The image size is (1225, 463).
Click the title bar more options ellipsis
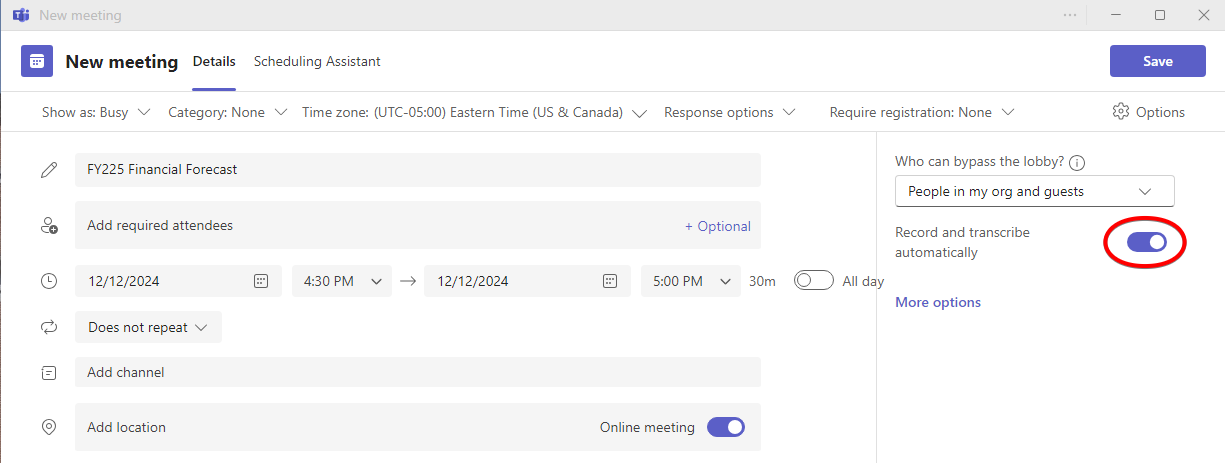point(1071,15)
